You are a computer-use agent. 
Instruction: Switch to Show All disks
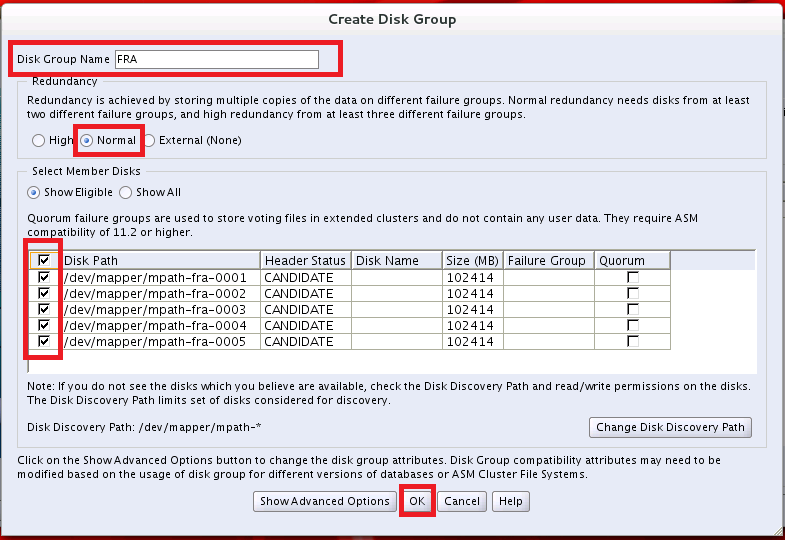pyautogui.click(x=126, y=192)
